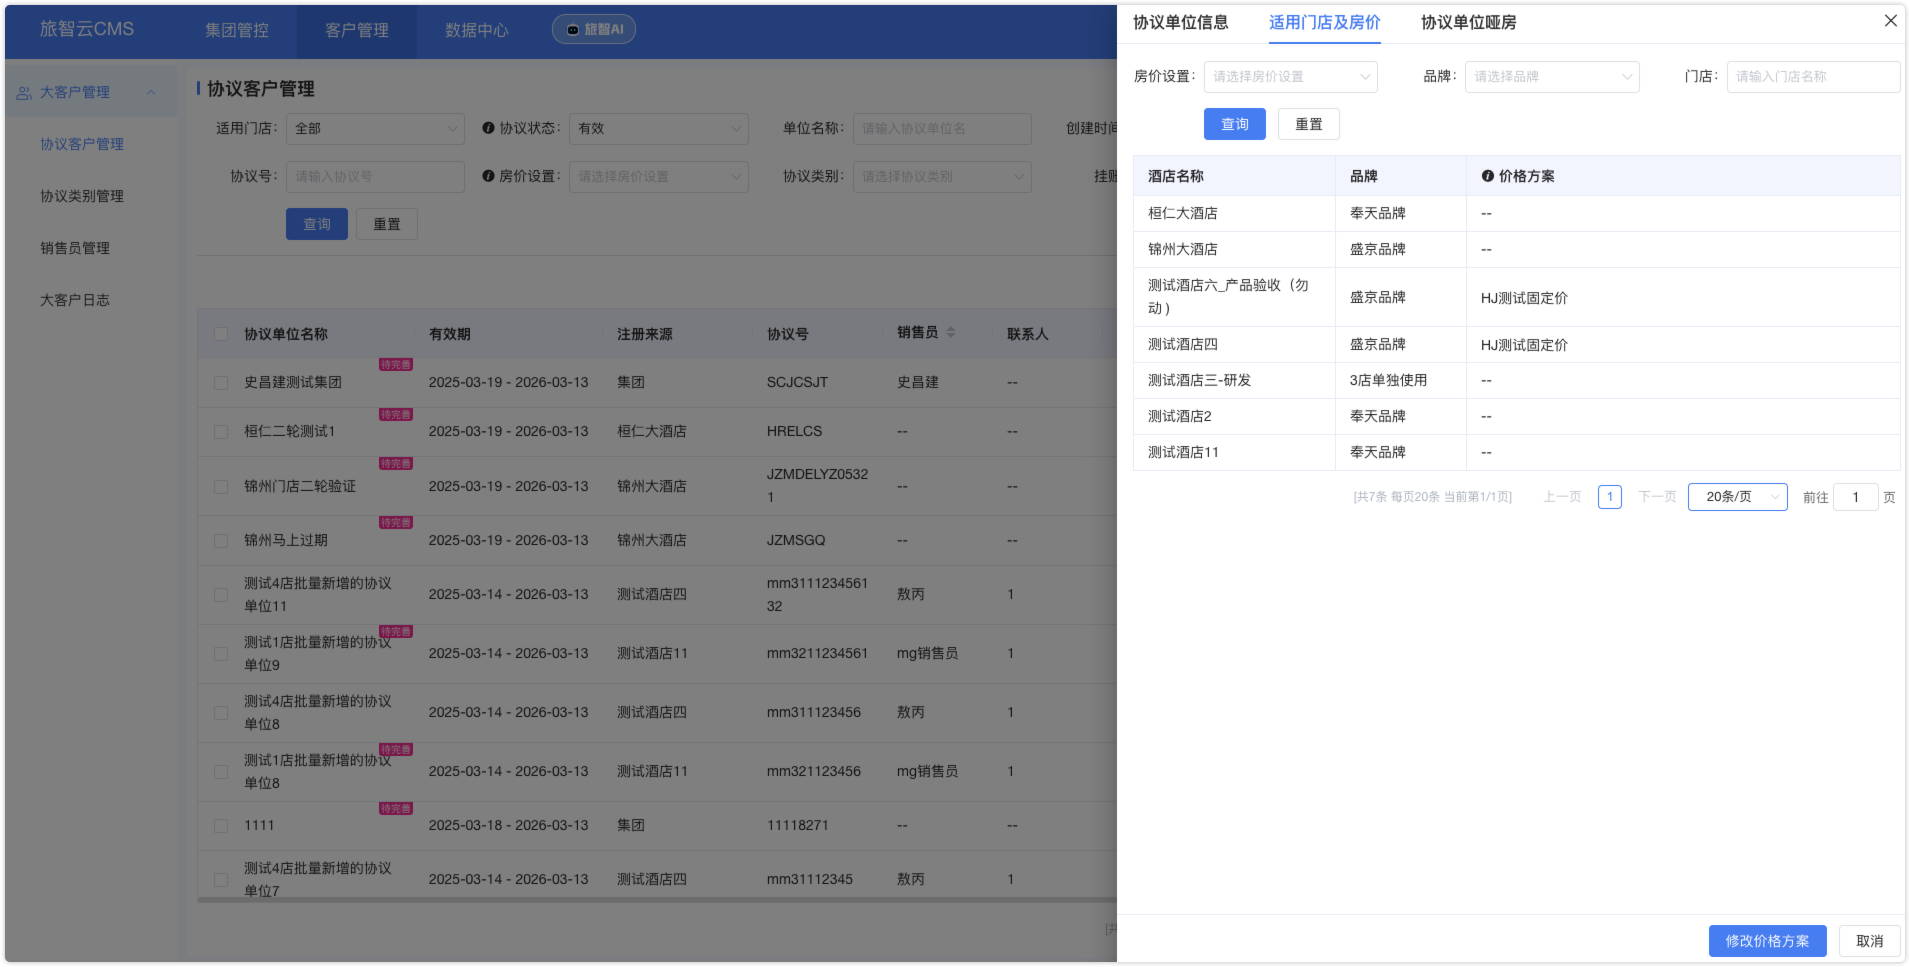Open 客户管理 top menu
The image size is (1910, 967).
coord(357,30)
